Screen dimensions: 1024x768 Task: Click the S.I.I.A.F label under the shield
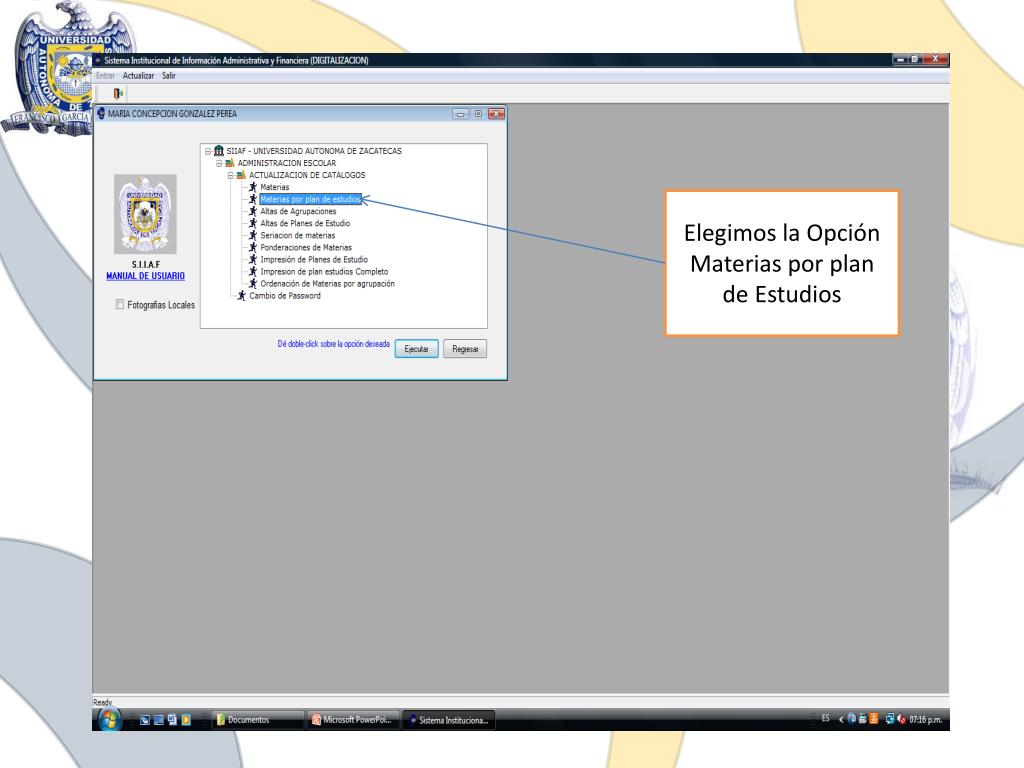click(x=146, y=264)
